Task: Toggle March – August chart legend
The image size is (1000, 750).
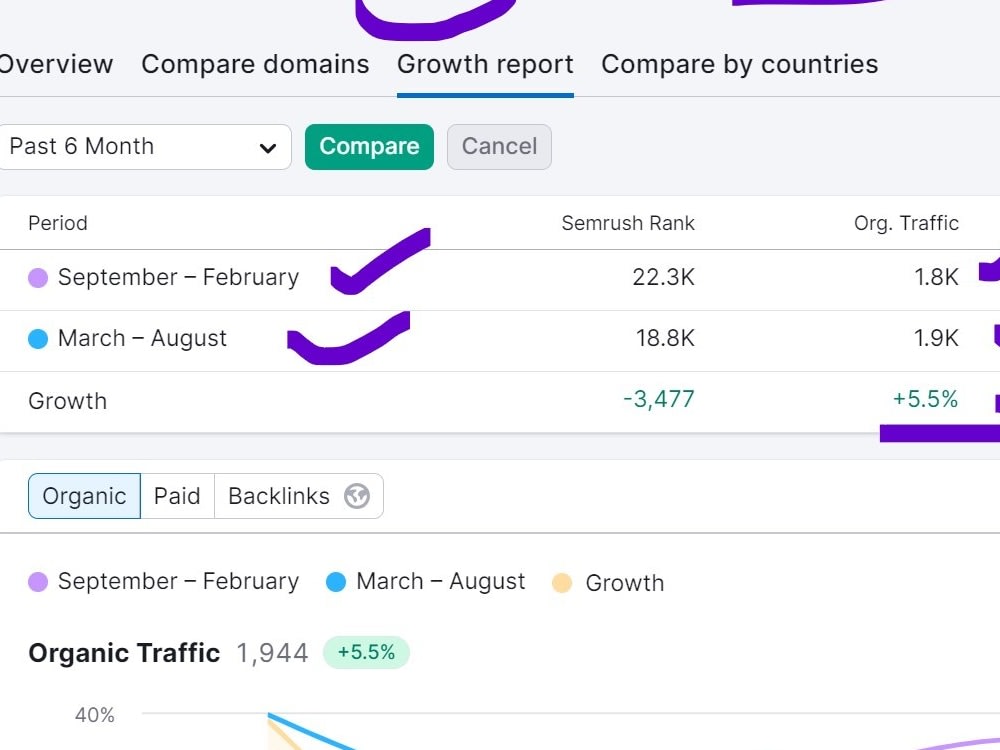Action: (425, 582)
